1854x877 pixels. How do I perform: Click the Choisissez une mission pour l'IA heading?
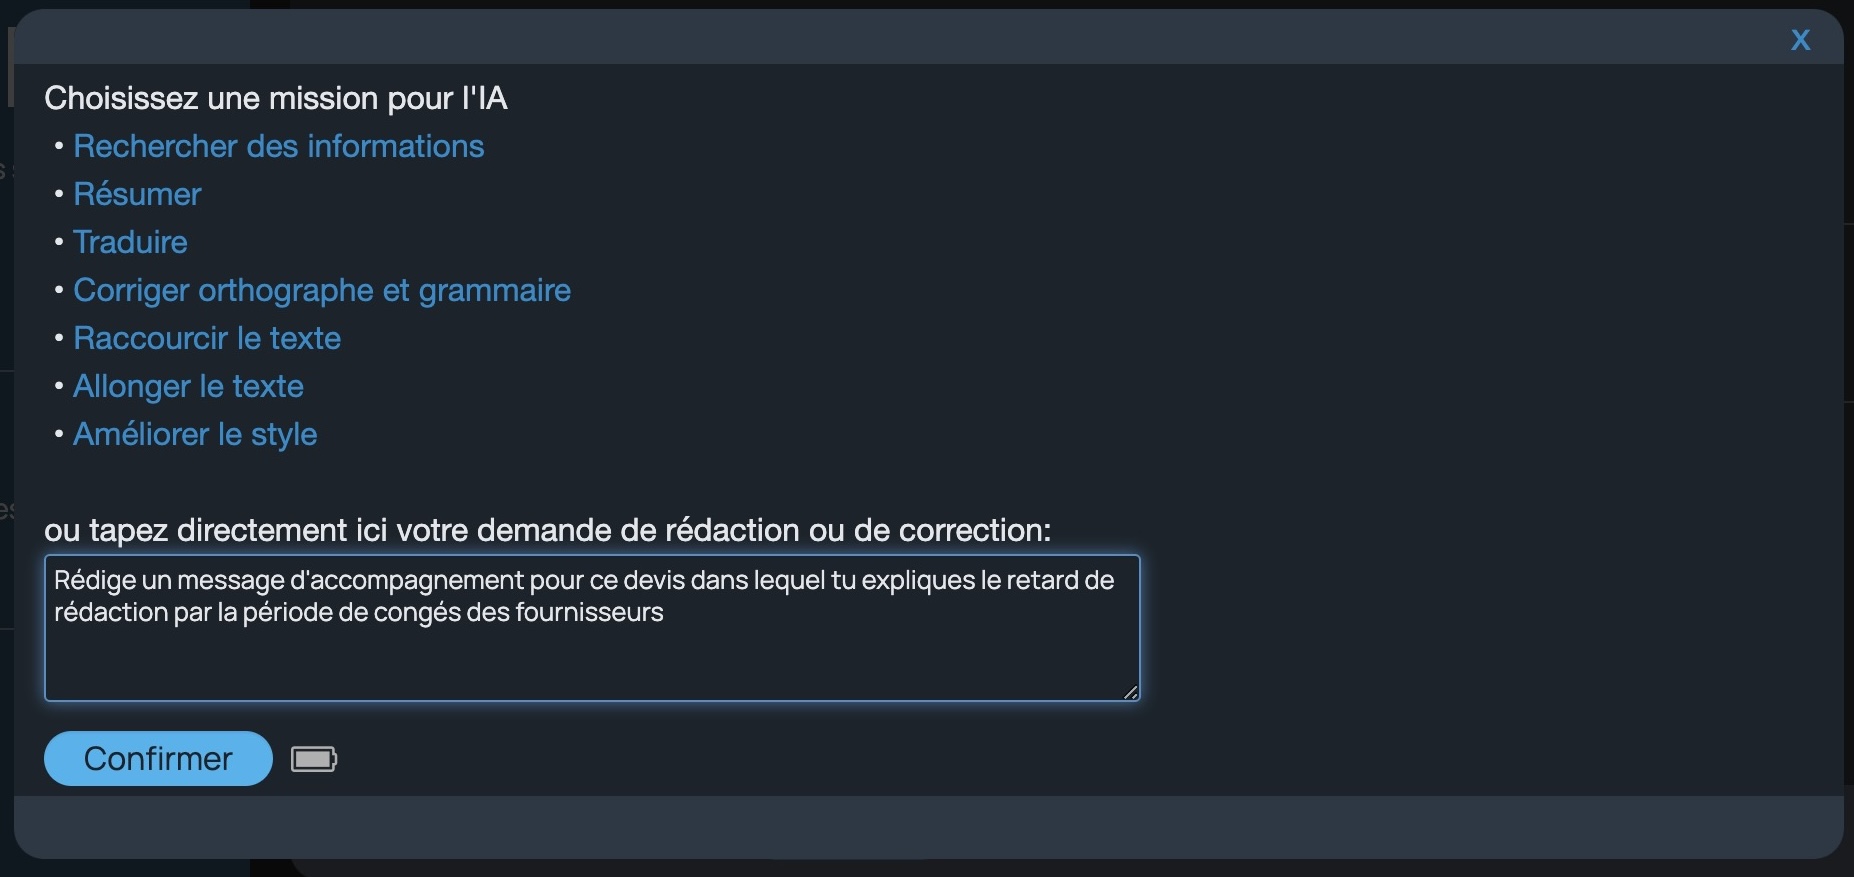coord(276,98)
